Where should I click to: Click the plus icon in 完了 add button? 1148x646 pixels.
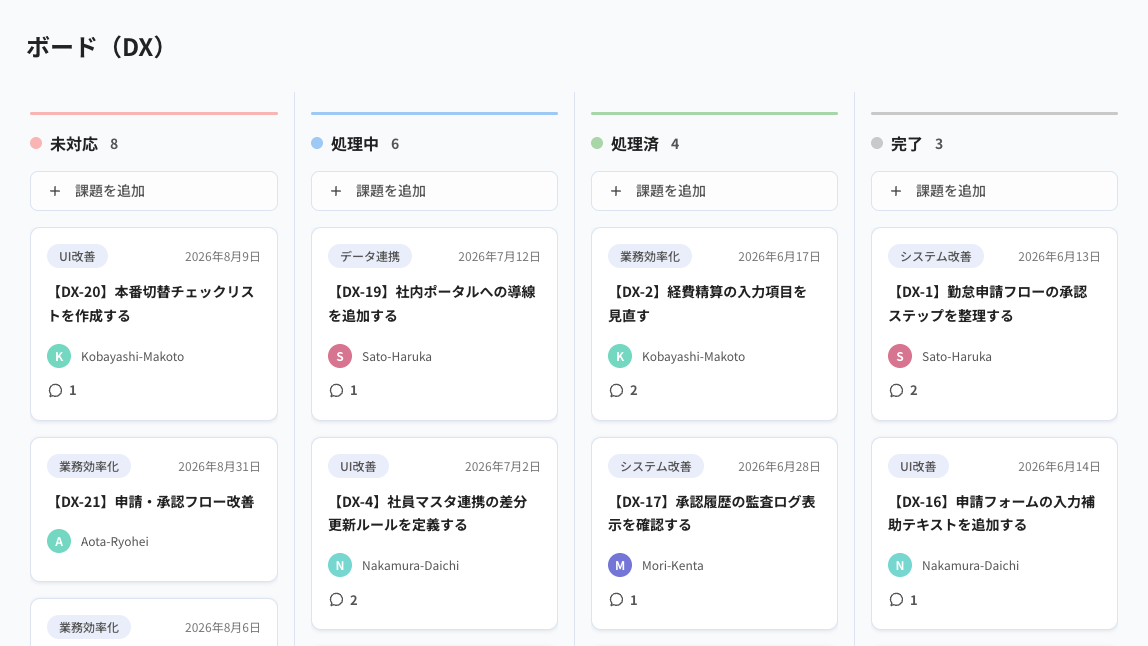[x=895, y=191]
